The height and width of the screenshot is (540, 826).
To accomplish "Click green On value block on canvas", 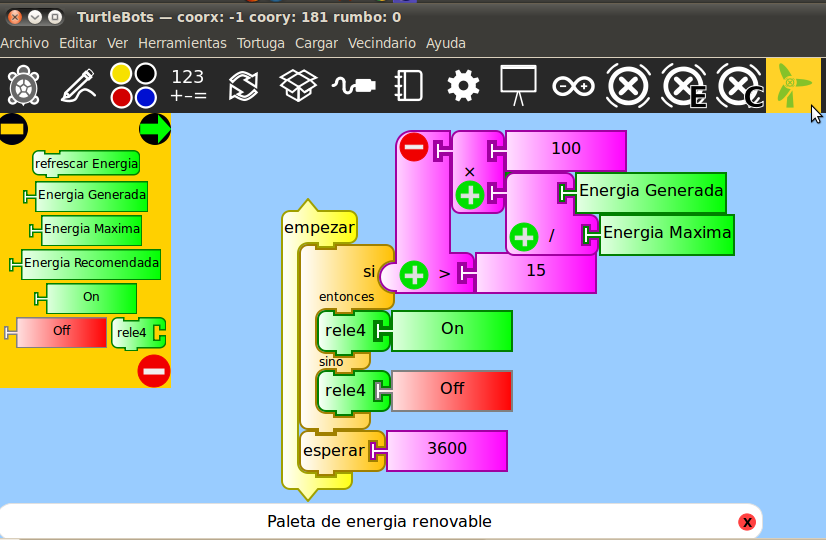I will [x=451, y=330].
